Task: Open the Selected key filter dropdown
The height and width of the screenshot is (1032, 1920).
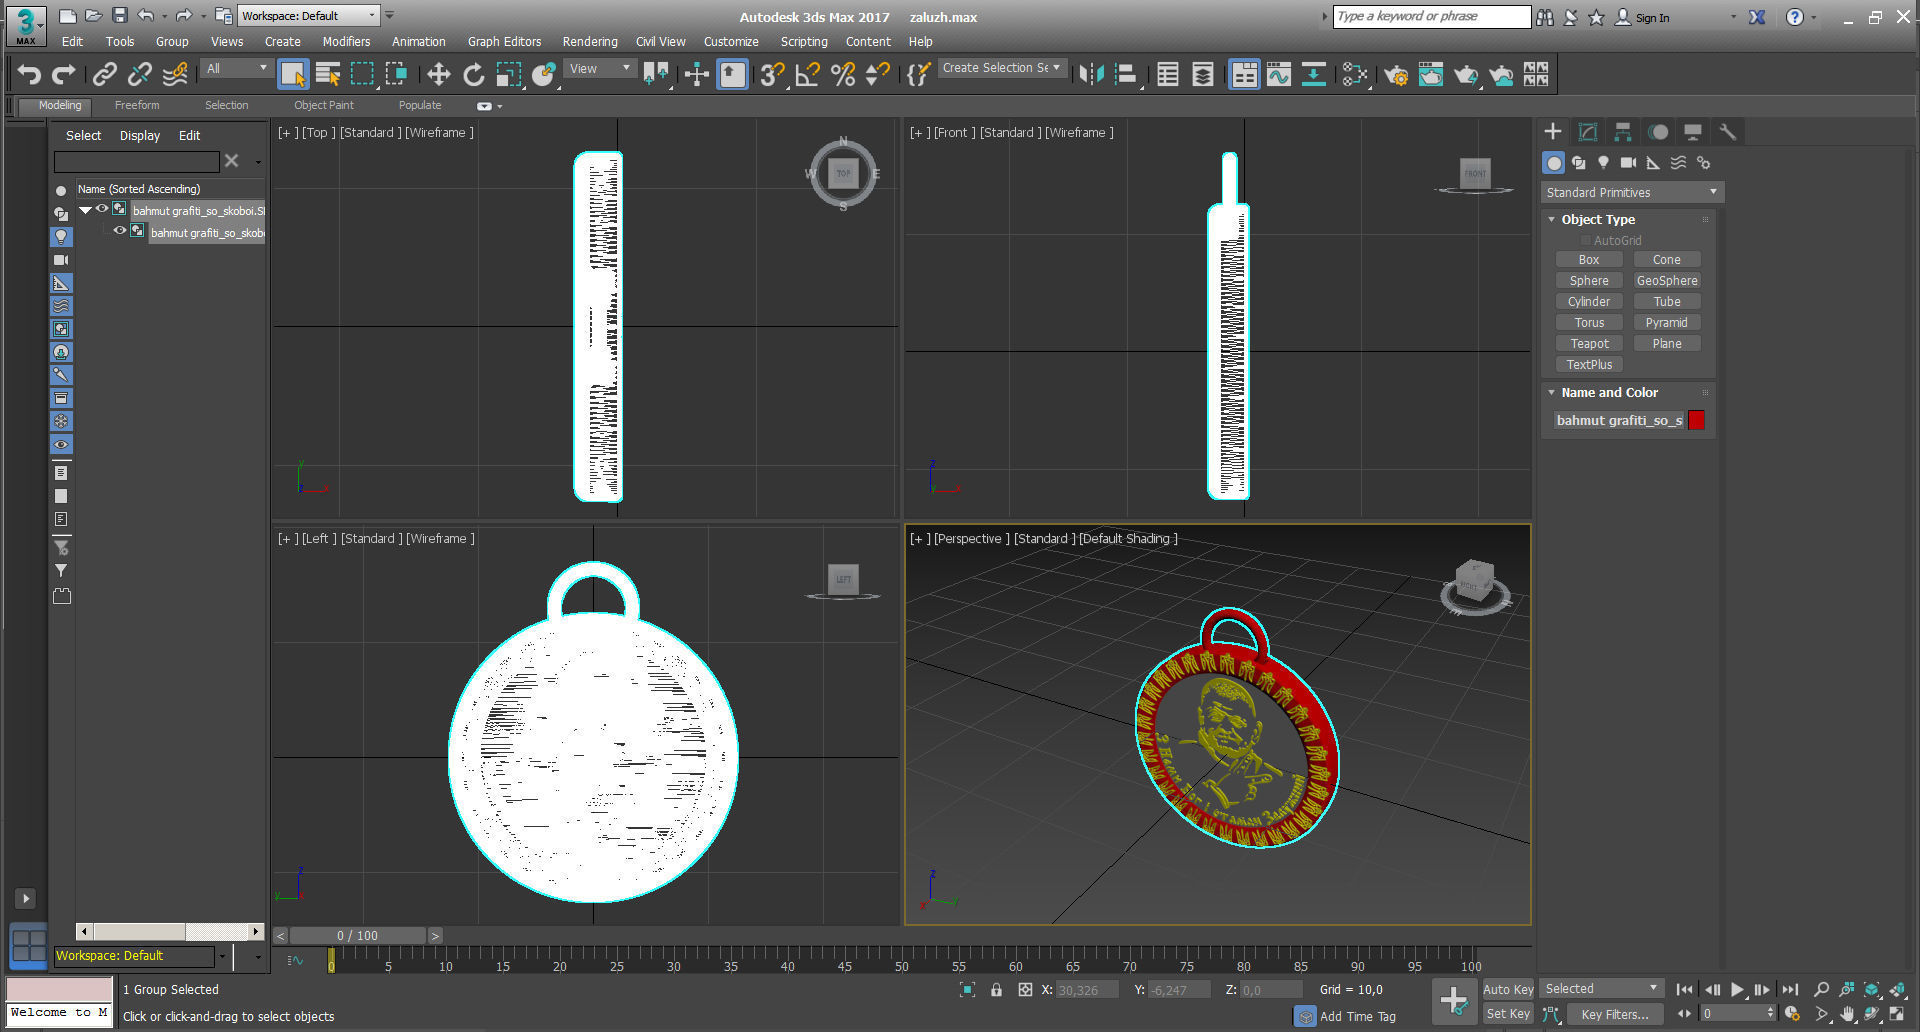Action: [1601, 988]
